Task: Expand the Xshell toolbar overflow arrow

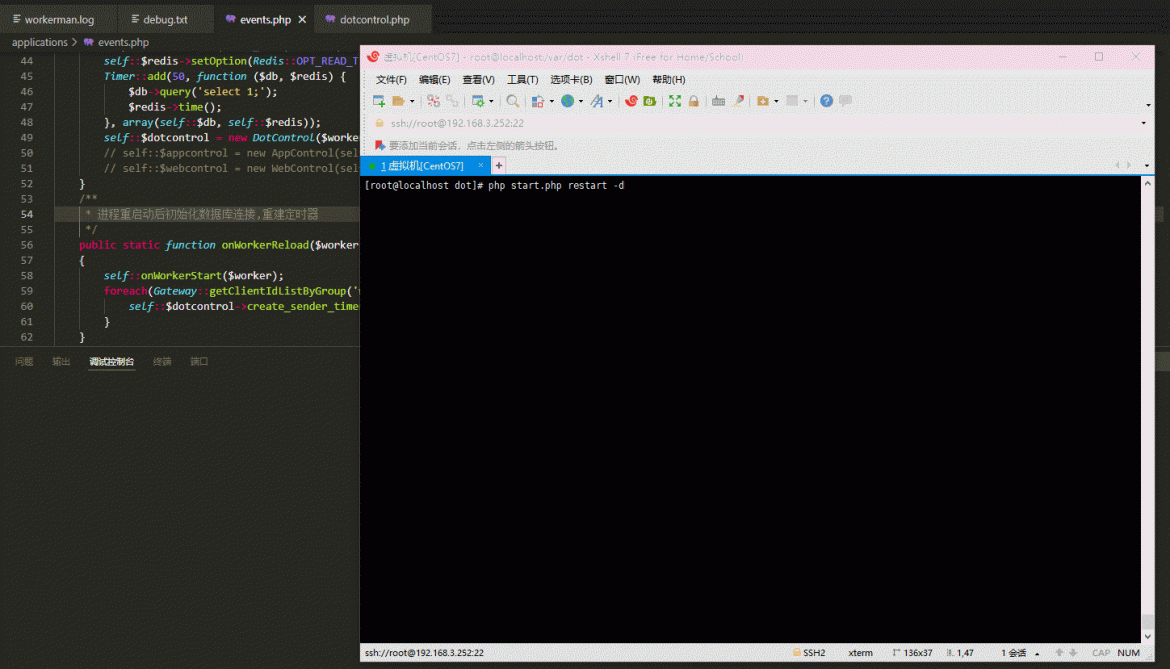Action: point(1148,105)
